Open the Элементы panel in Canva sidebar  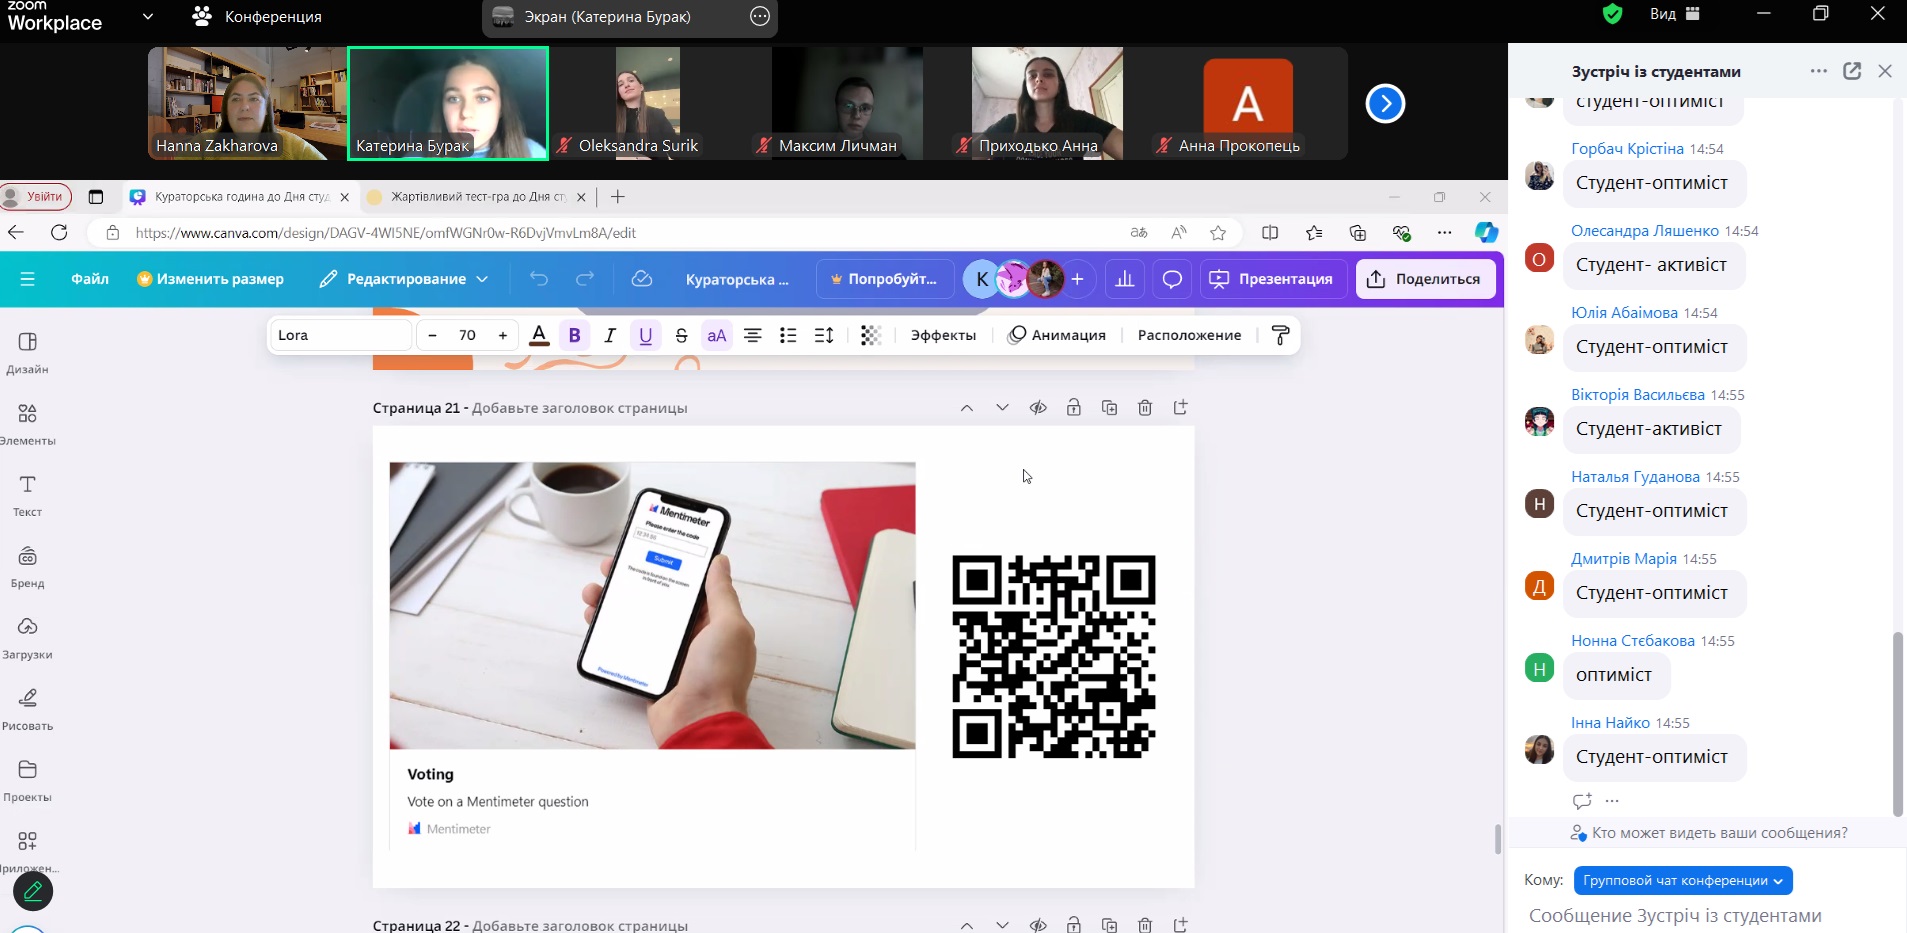tap(27, 424)
